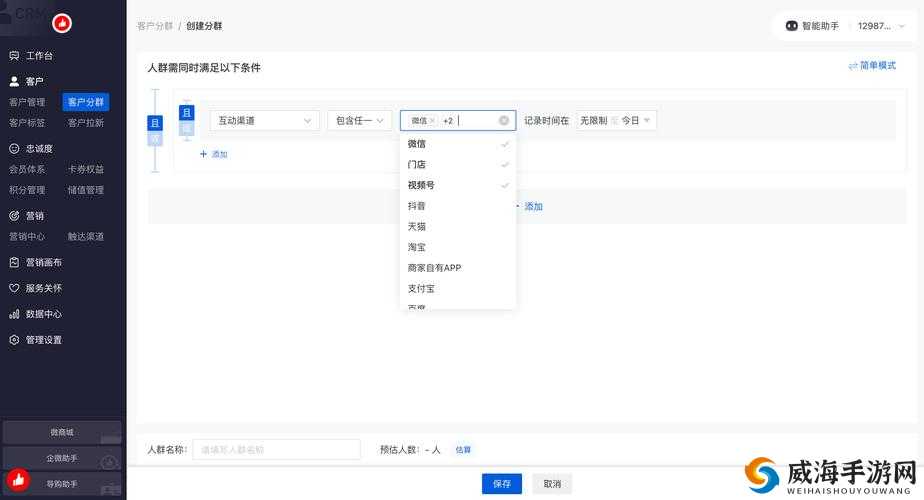Open the 导购助手 button
The width and height of the screenshot is (924, 500).
pyautogui.click(x=62, y=483)
